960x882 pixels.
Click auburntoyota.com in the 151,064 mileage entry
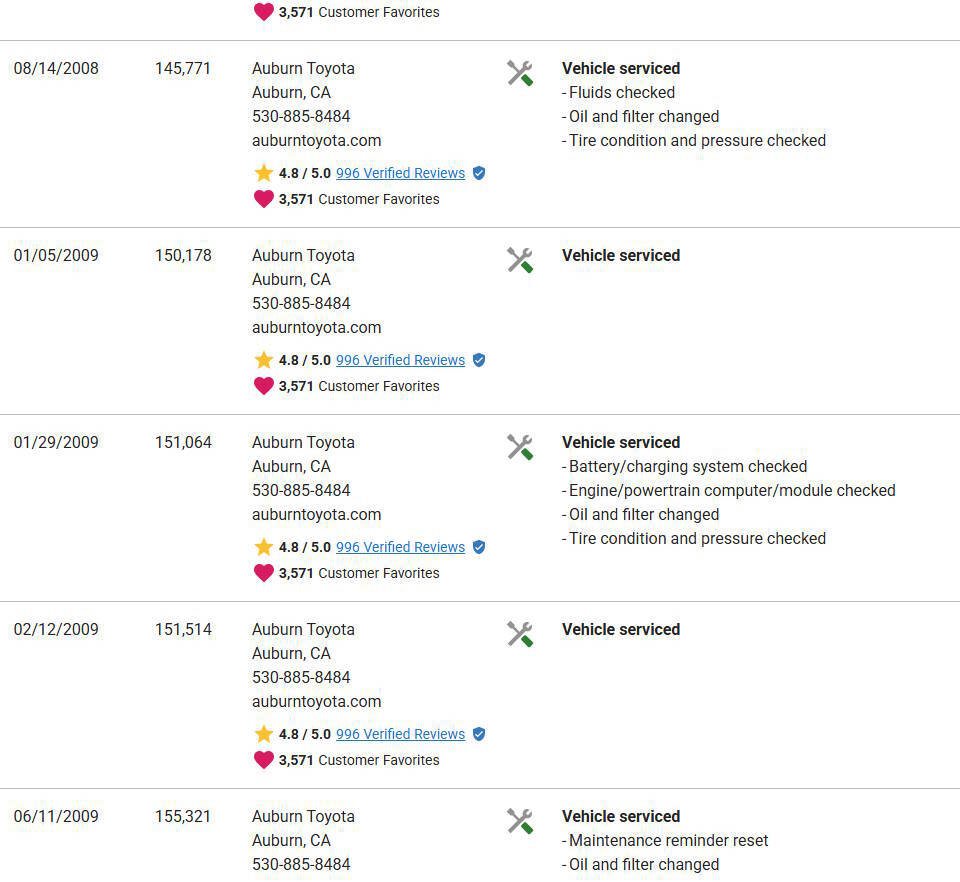click(317, 515)
